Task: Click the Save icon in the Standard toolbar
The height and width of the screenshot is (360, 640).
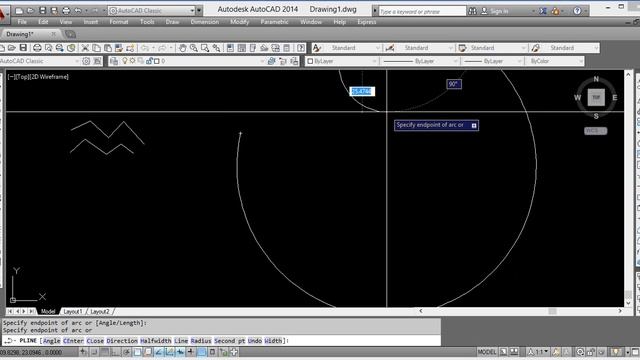Action: pyautogui.click(x=23, y=48)
